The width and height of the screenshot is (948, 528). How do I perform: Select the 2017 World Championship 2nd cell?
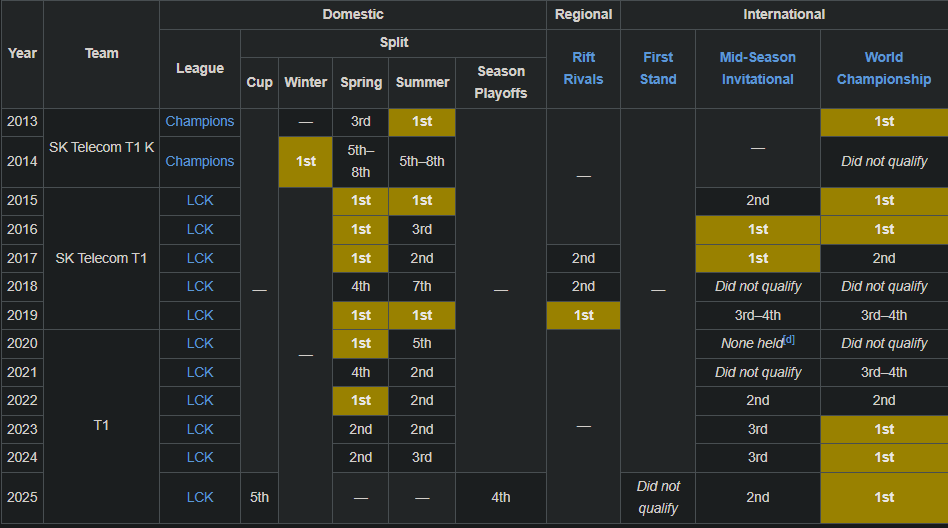[x=884, y=258]
